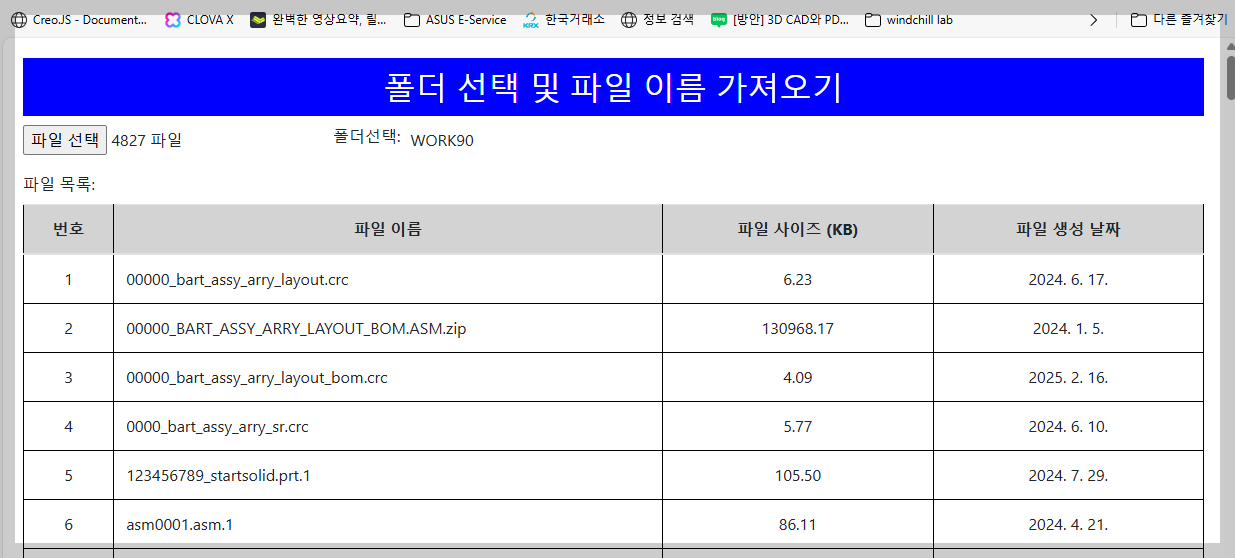This screenshot has width=1235, height=558.
Task: Click the size value 4.09
Action: coord(798,378)
